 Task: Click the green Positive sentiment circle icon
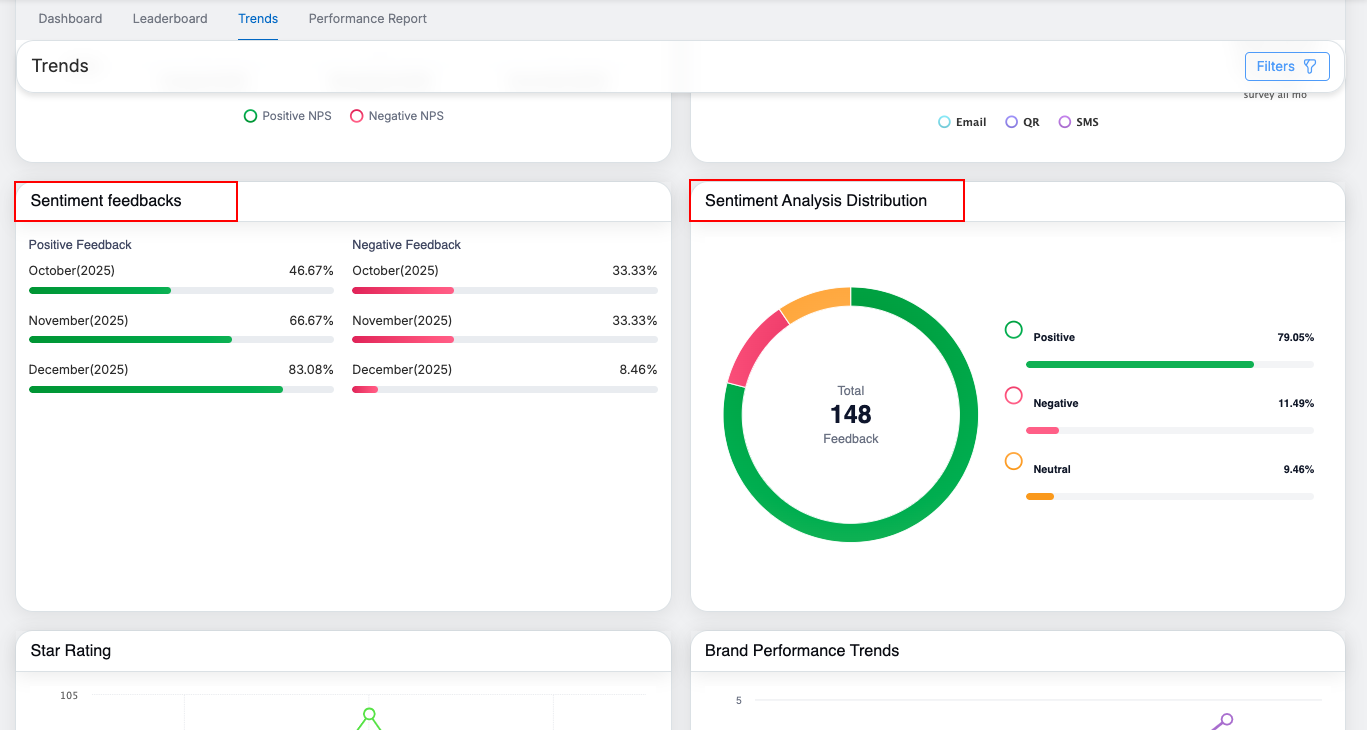1013,330
